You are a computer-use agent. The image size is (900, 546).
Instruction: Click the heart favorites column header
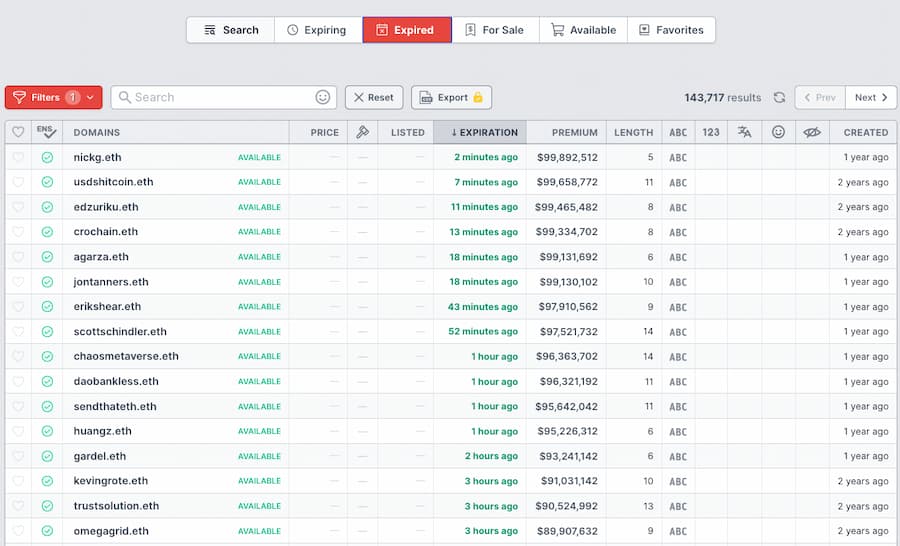[x=18, y=132]
